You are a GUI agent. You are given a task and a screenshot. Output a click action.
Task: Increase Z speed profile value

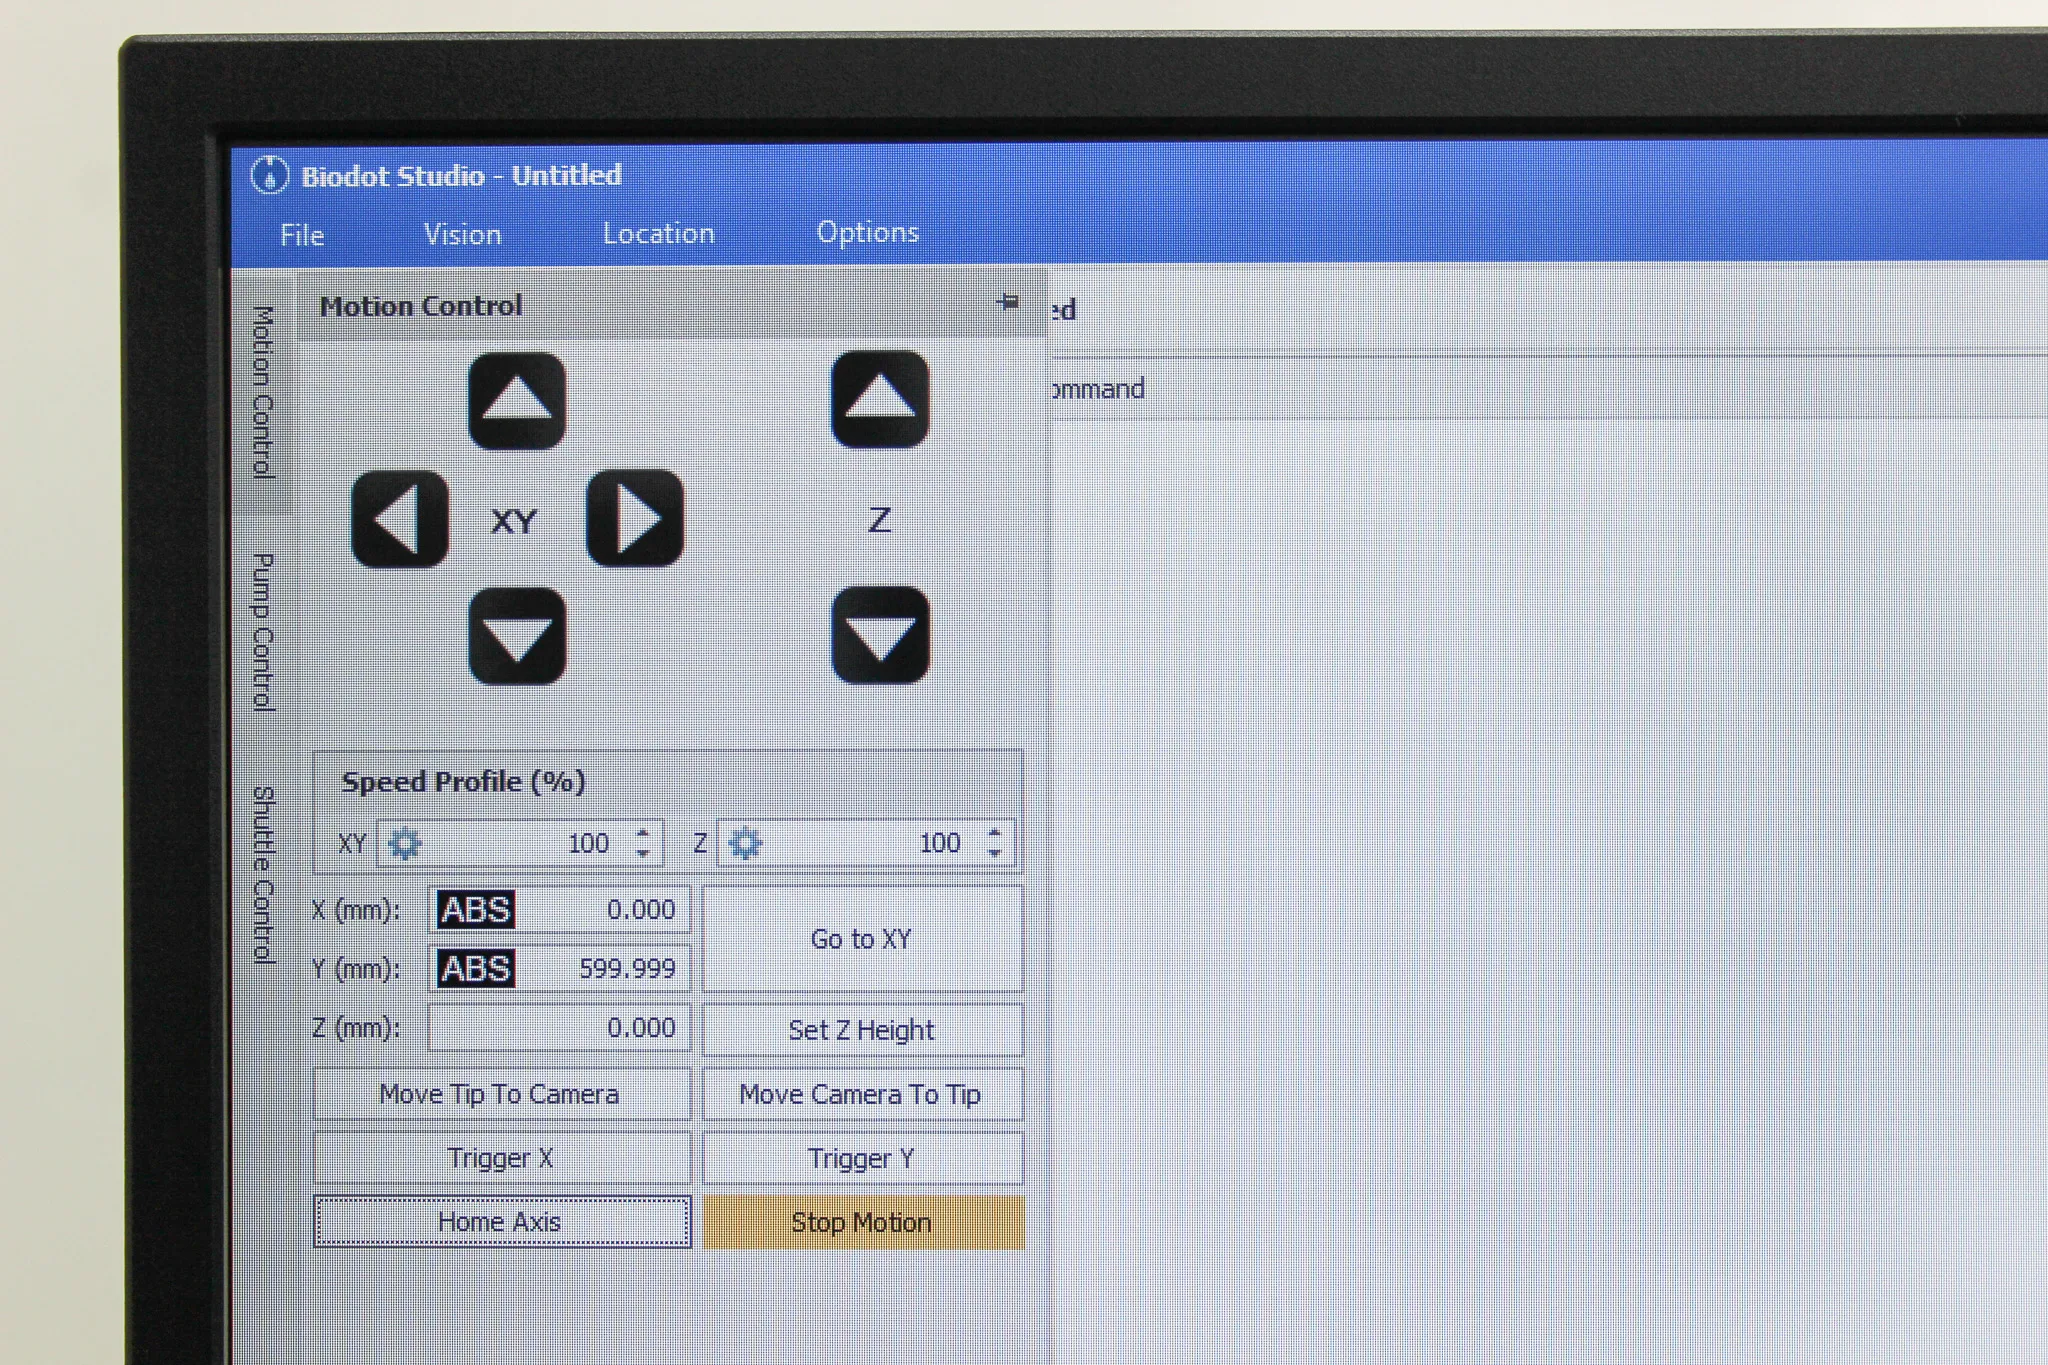click(x=994, y=831)
